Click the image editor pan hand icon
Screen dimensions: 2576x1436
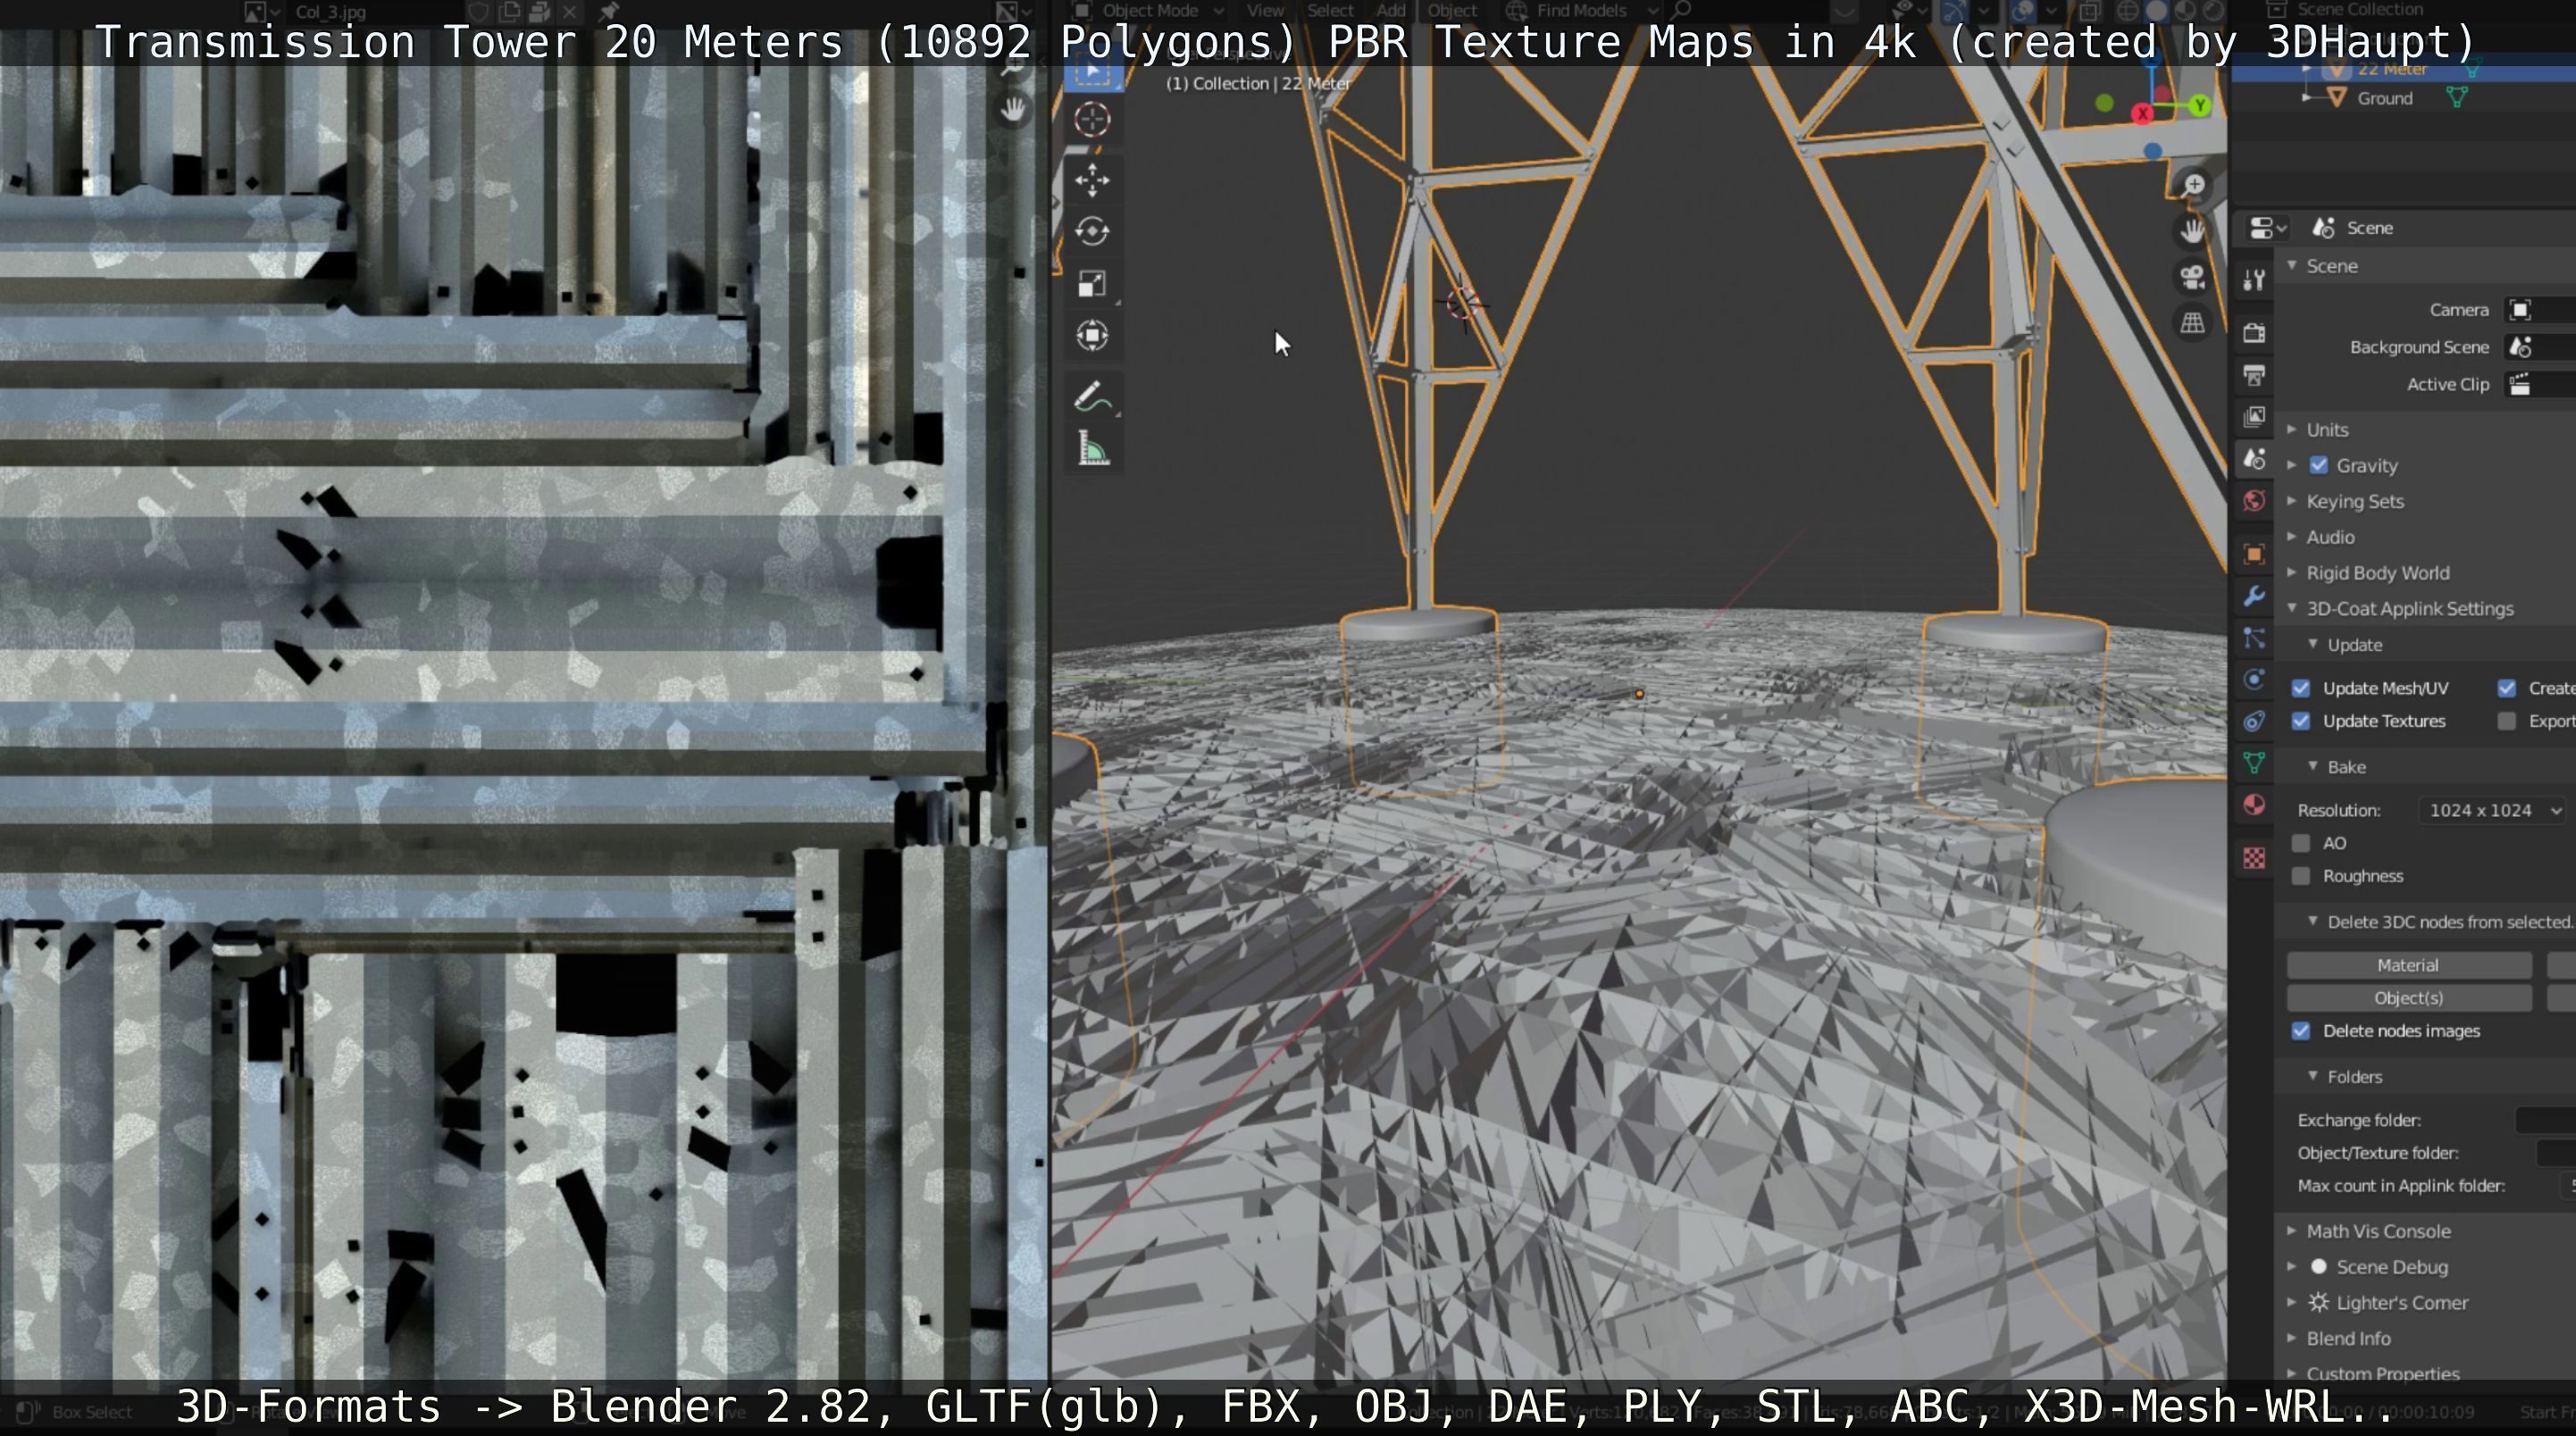point(1014,109)
